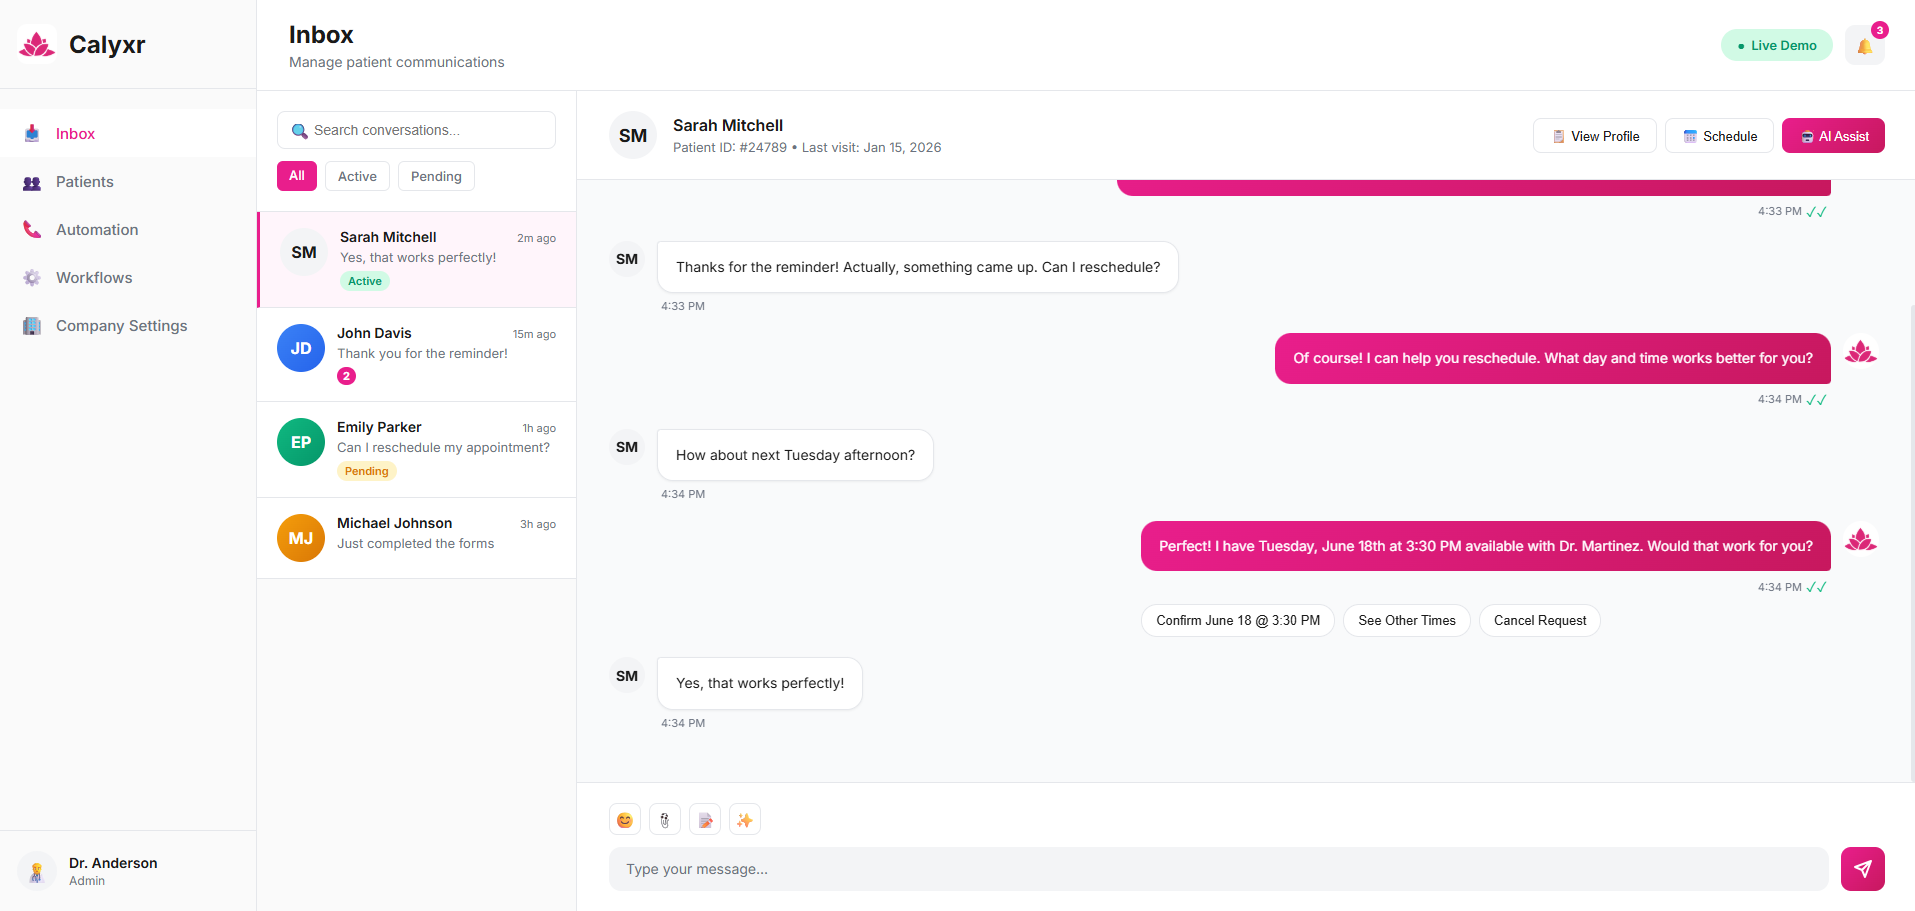Viewport: 1915px width, 911px height.
Task: Click the sparkles AI suggestion icon
Action: coord(745,820)
